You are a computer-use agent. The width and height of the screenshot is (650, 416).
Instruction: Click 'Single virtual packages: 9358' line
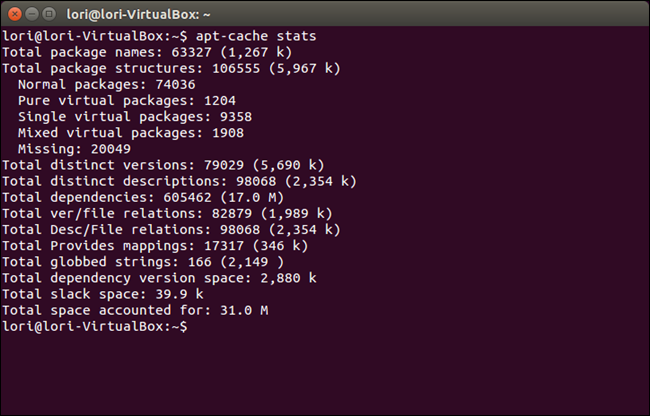[x=135, y=117]
